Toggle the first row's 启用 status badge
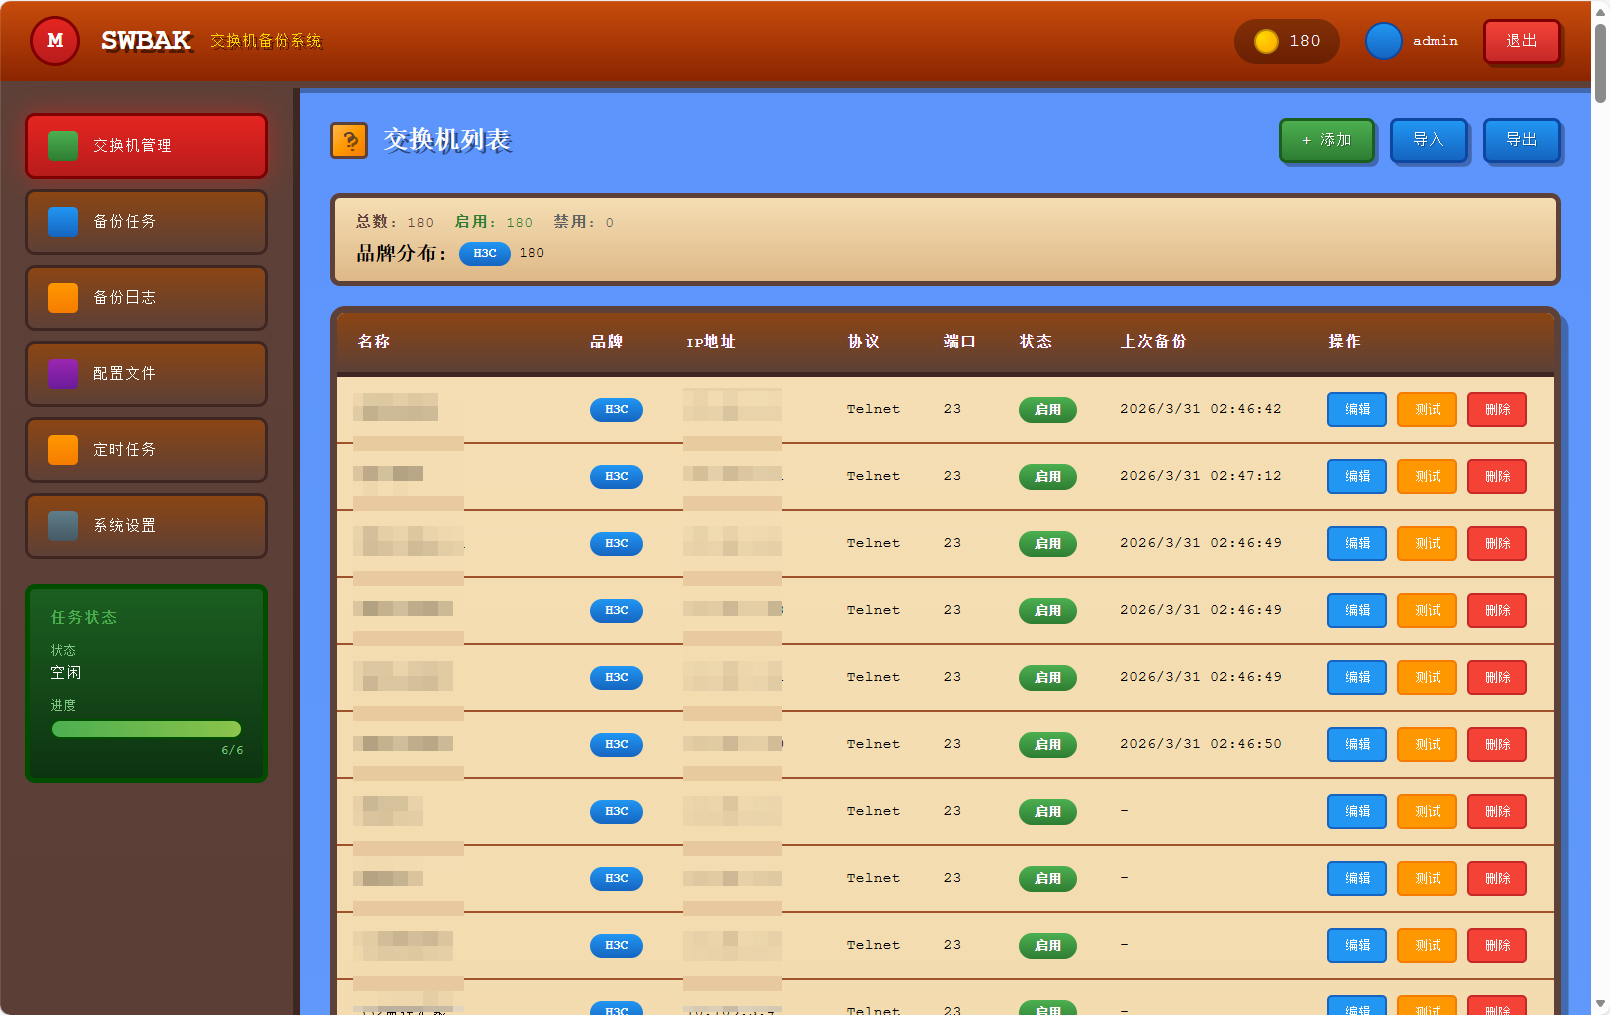1610x1015 pixels. pos(1047,409)
